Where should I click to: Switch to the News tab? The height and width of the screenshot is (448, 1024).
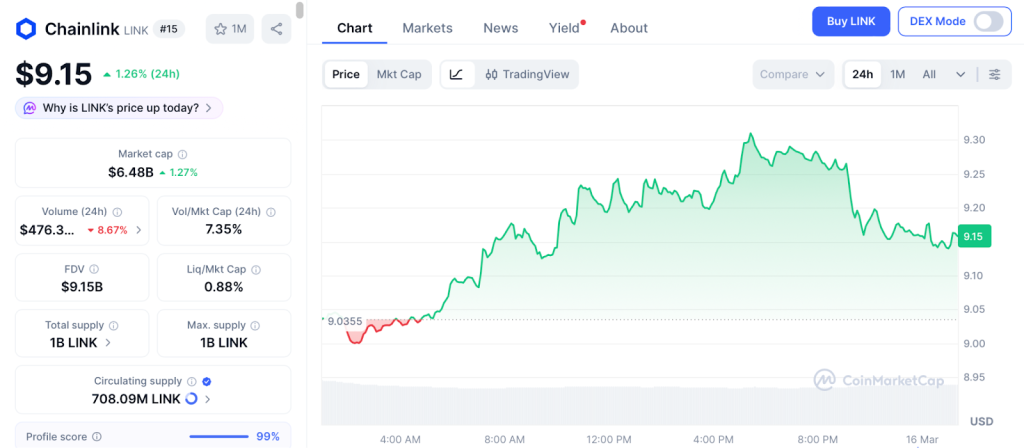click(500, 28)
